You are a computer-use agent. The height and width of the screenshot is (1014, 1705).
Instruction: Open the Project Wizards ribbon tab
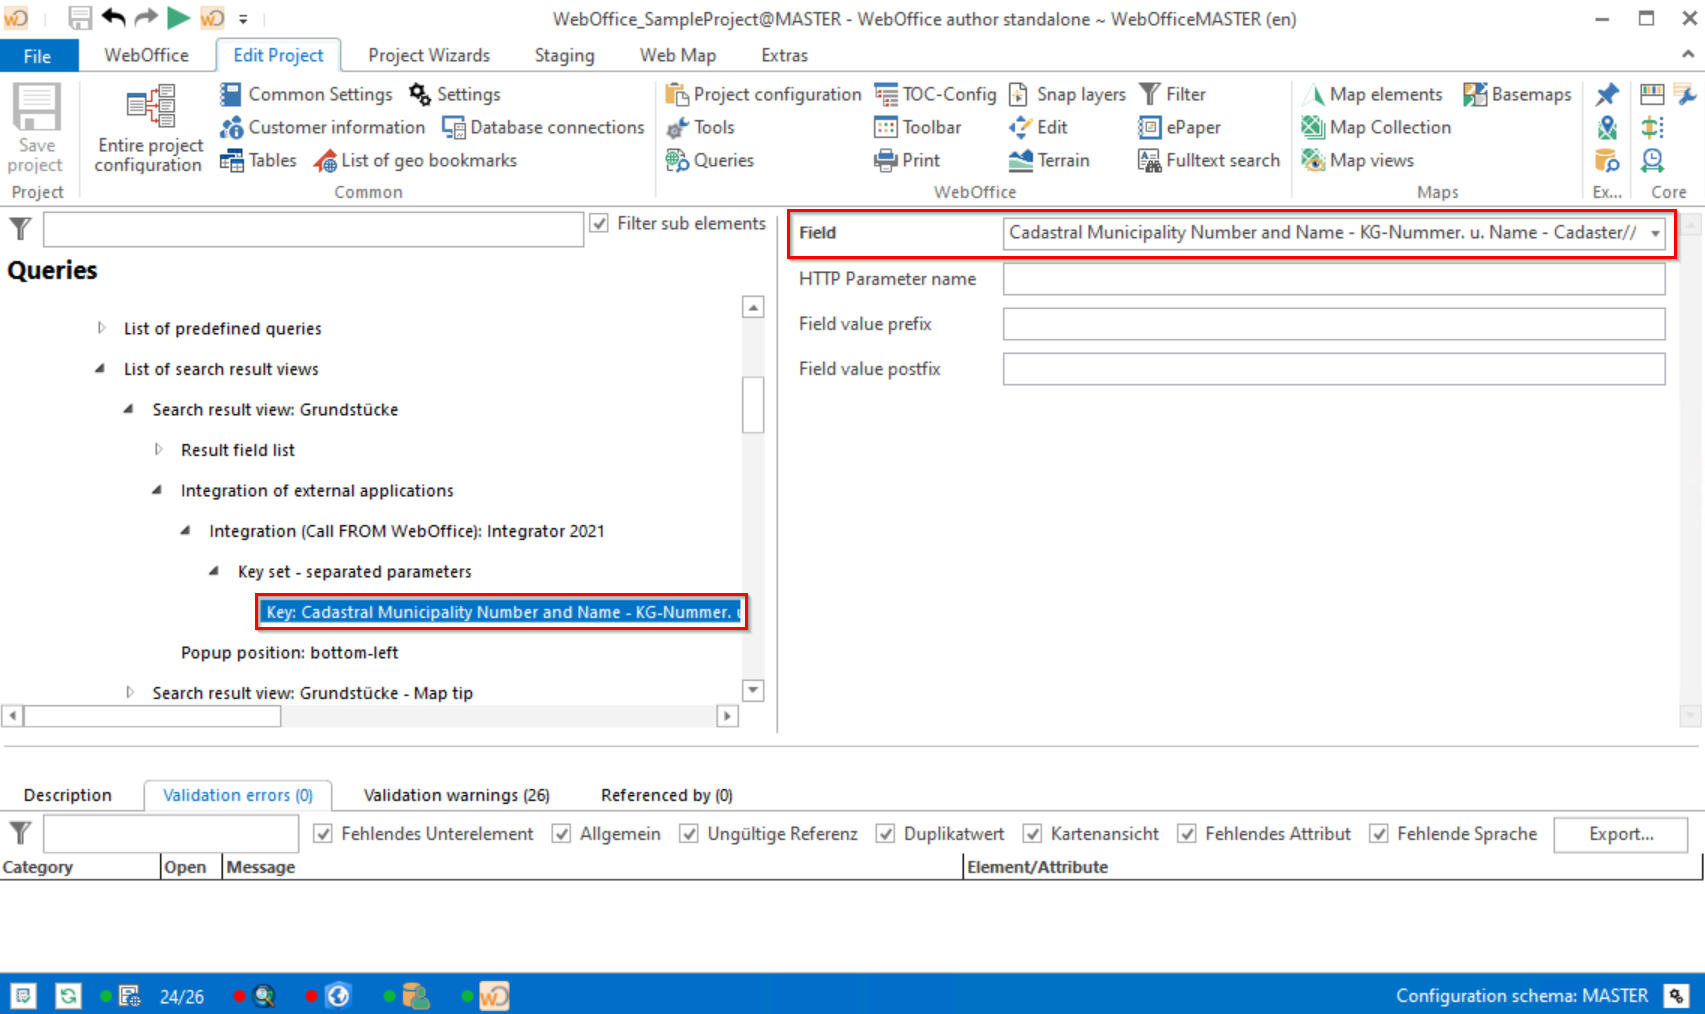pyautogui.click(x=429, y=55)
